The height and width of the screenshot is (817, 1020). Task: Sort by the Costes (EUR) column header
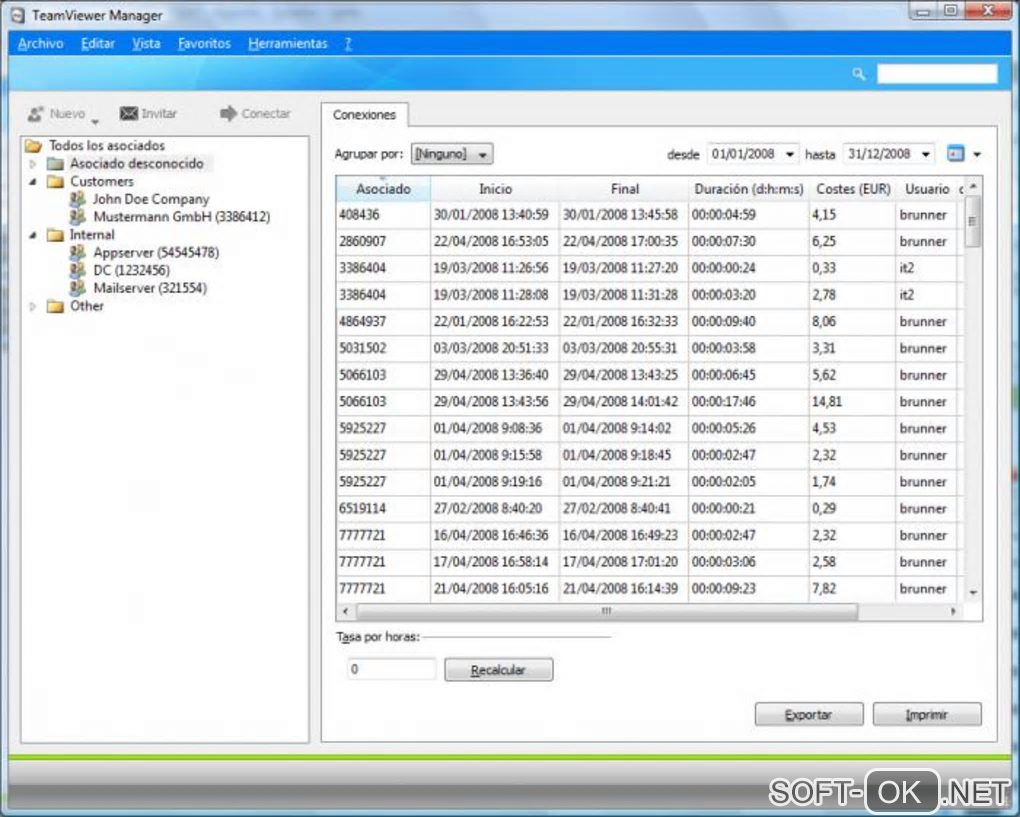pos(853,189)
